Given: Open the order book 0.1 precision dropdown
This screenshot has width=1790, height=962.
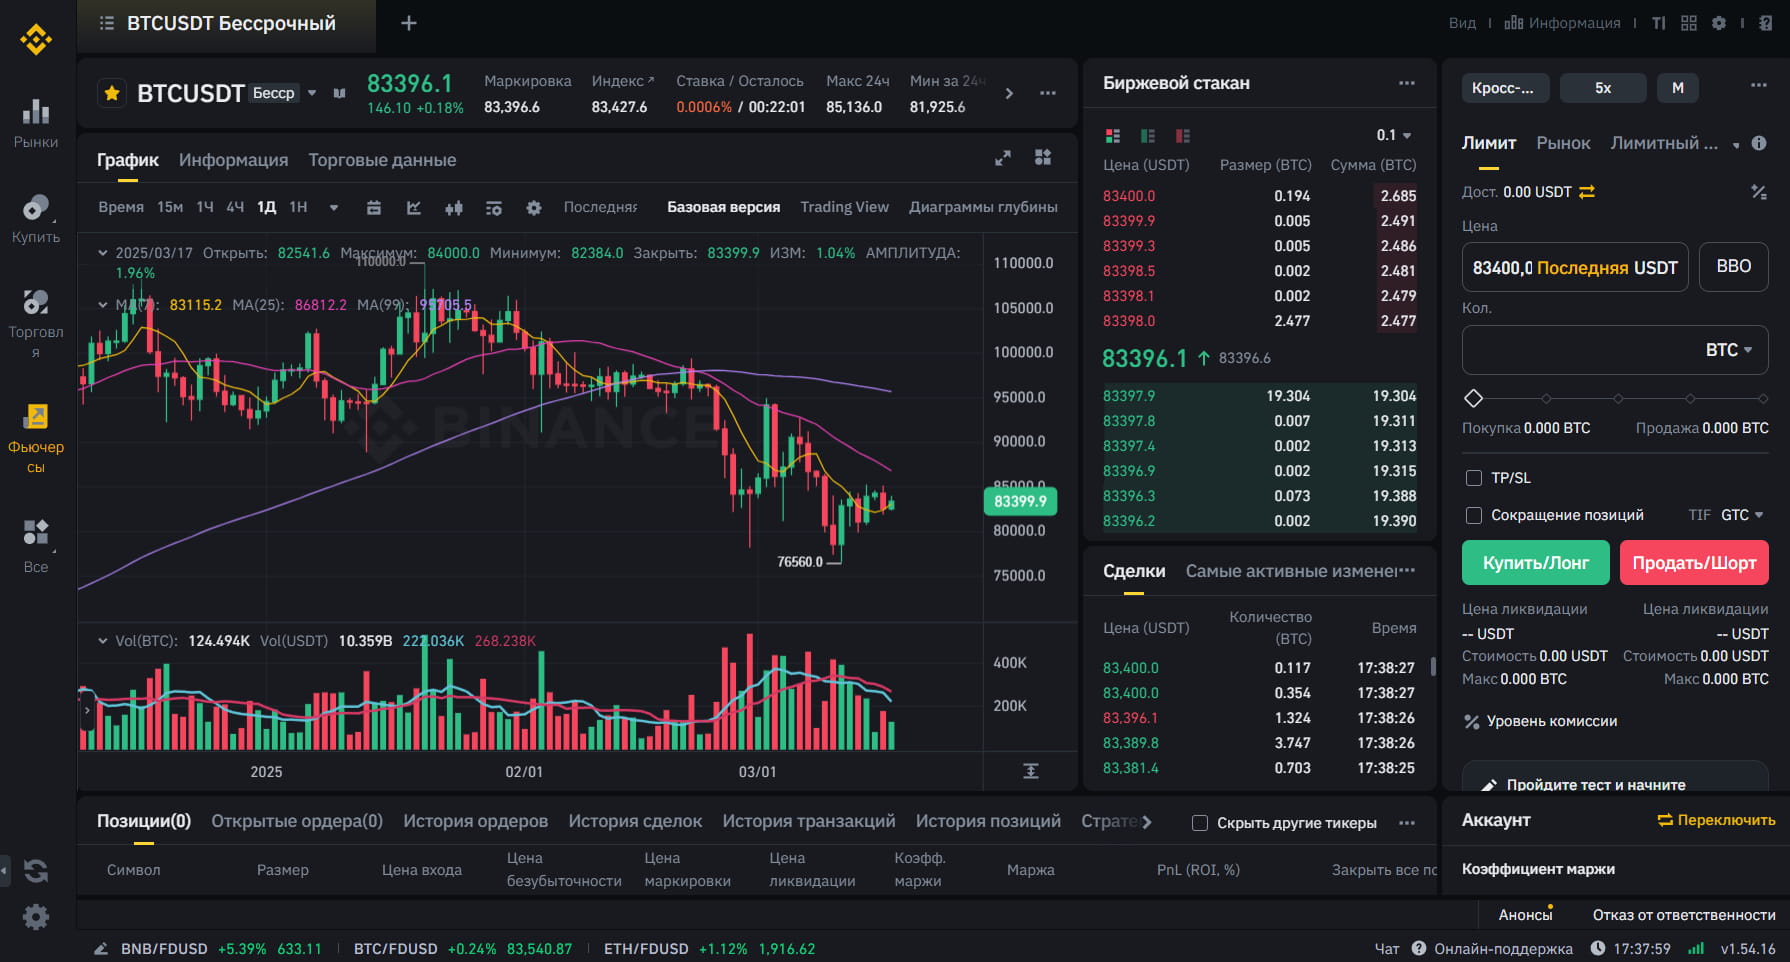Looking at the screenshot, I should pos(1394,135).
